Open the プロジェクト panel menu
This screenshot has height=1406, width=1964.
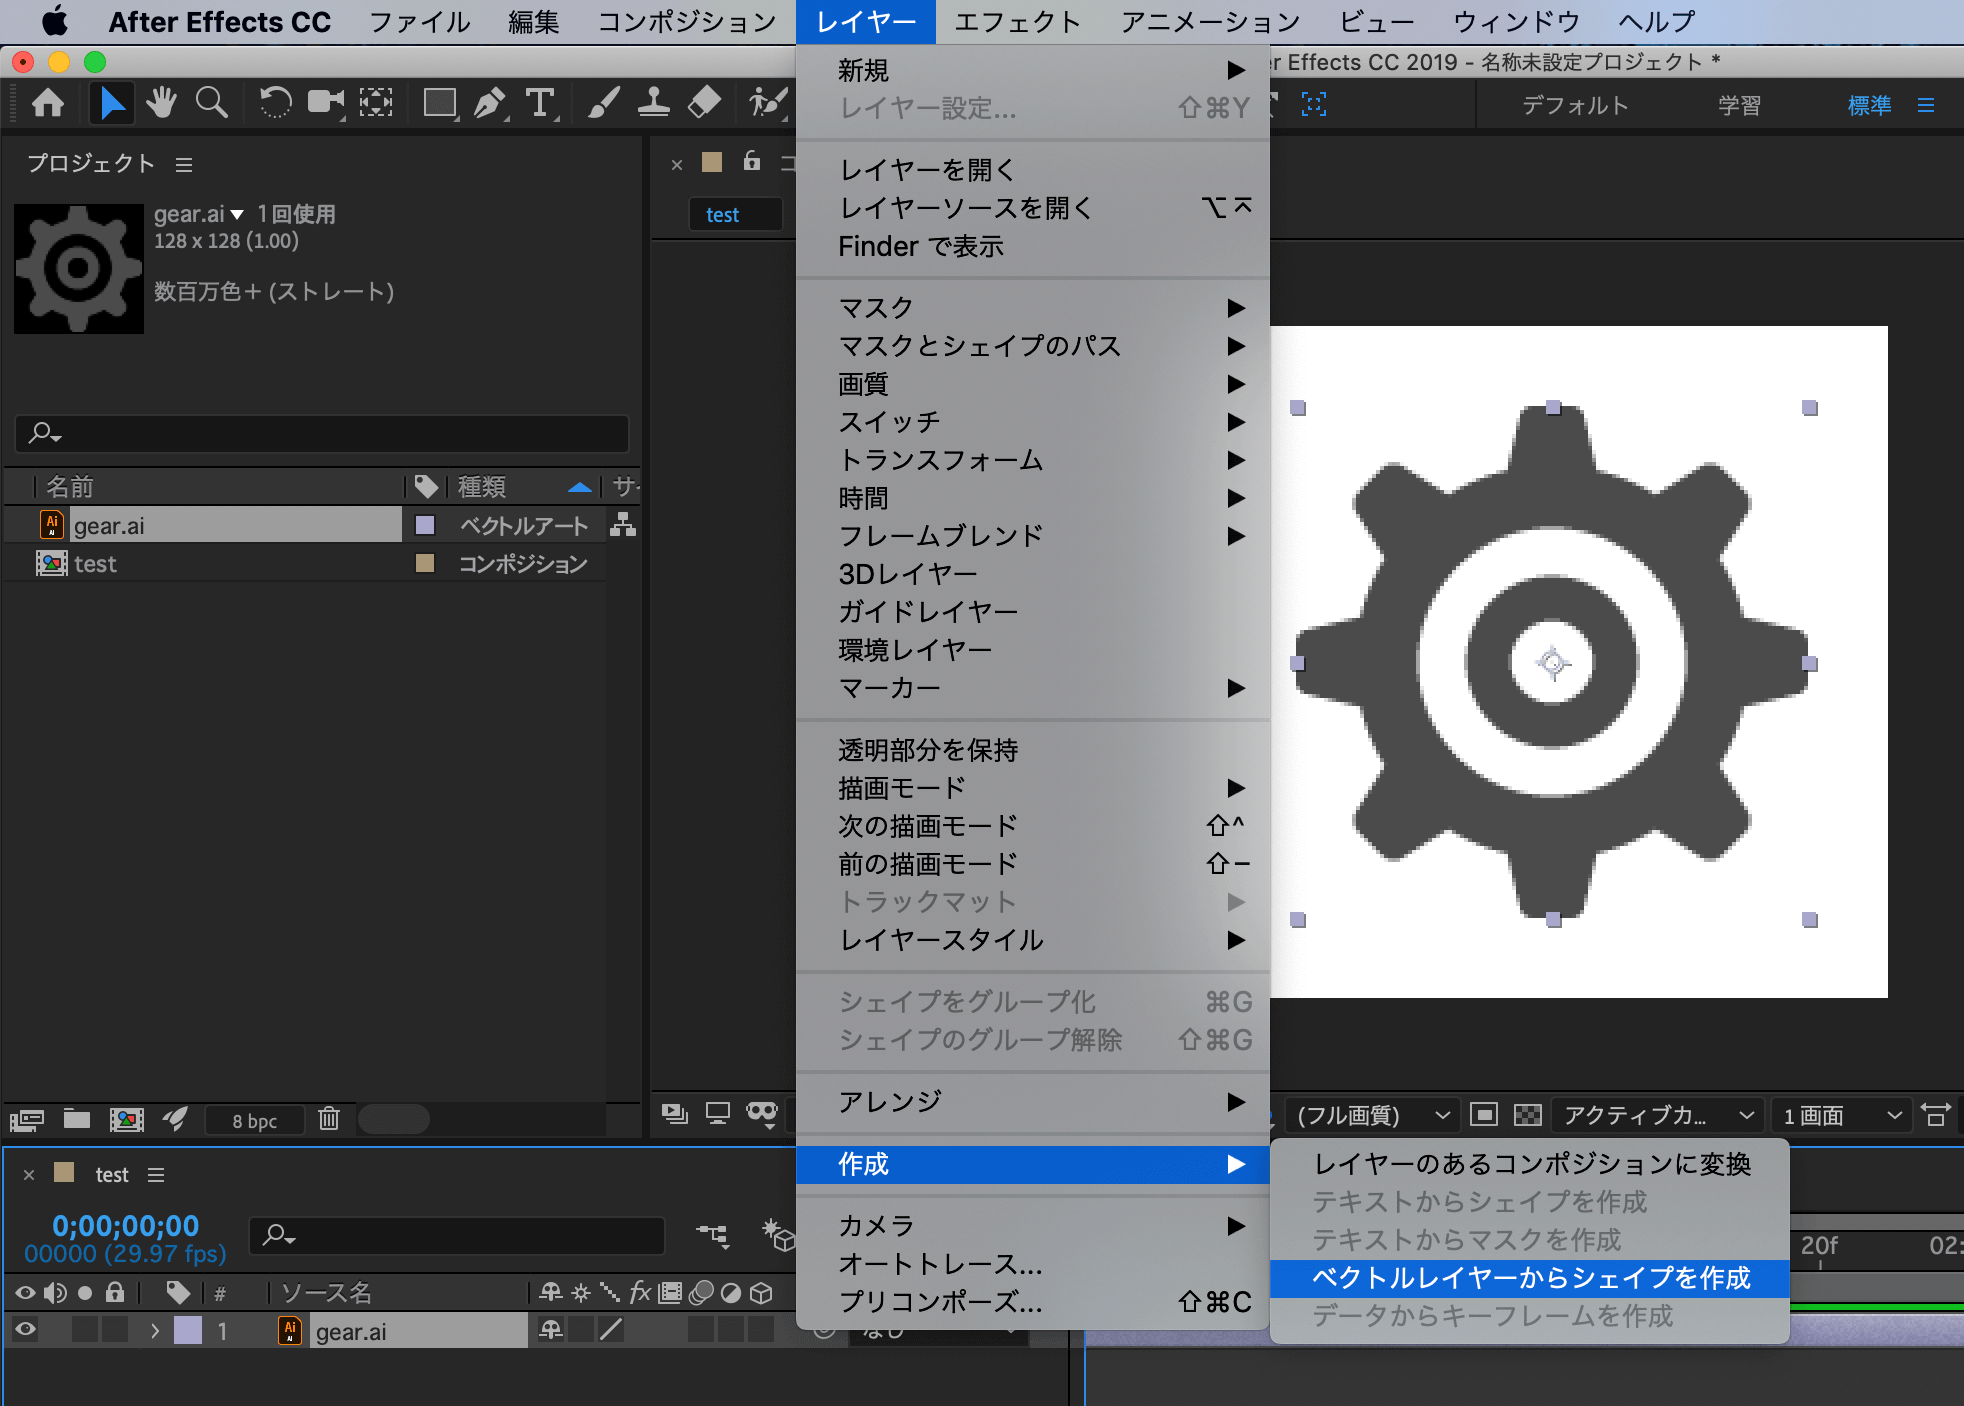click(x=183, y=164)
